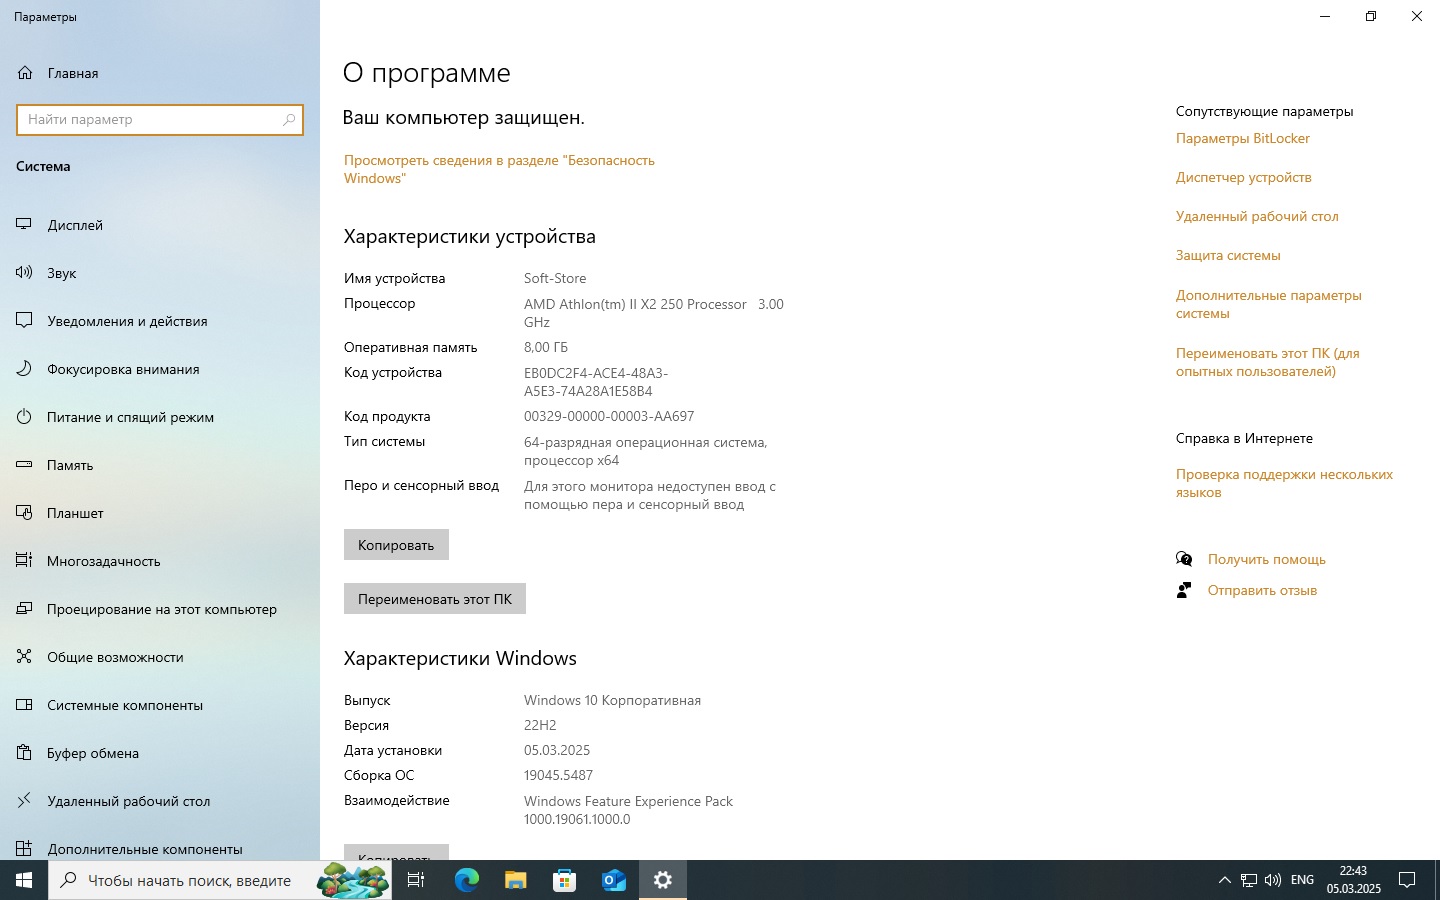Open Параметры BitLocker link

(1243, 138)
